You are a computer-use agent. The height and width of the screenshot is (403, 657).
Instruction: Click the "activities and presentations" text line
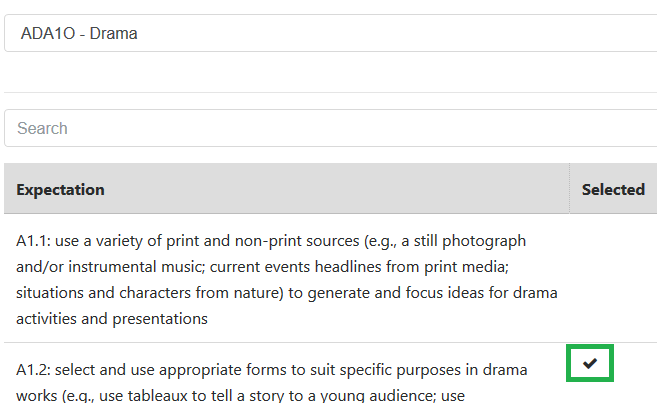tap(112, 319)
